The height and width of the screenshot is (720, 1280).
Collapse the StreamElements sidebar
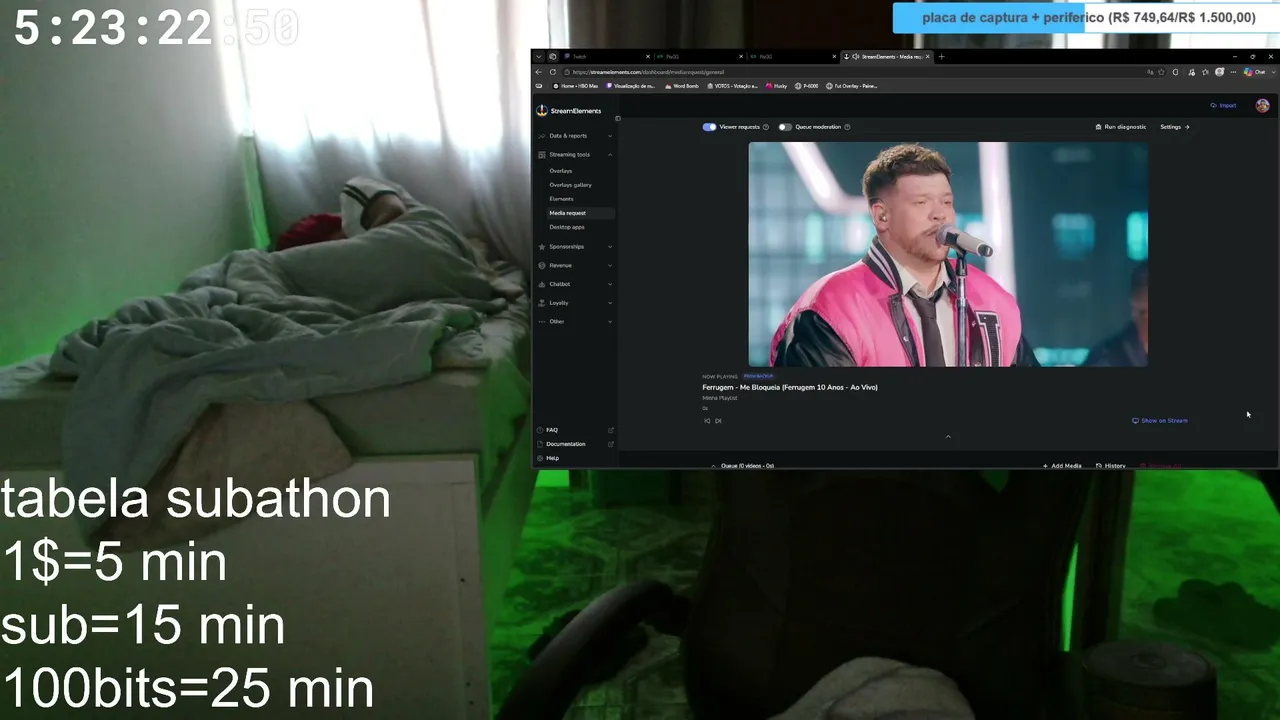(617, 118)
